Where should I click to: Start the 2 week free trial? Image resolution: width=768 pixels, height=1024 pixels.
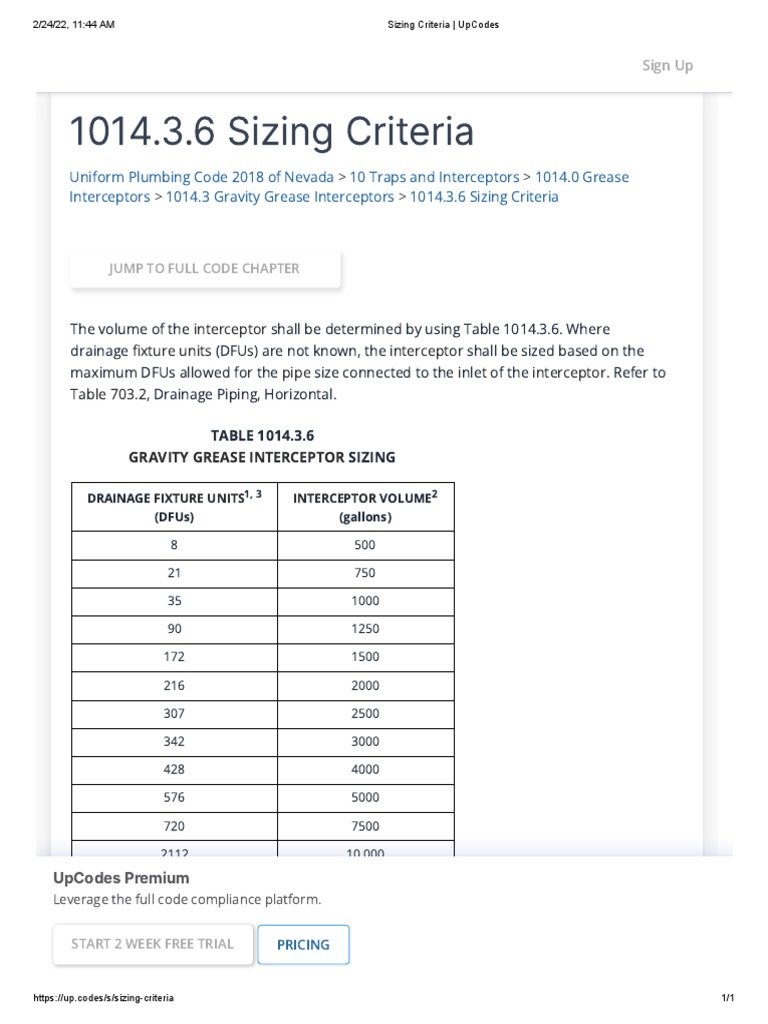click(x=152, y=944)
